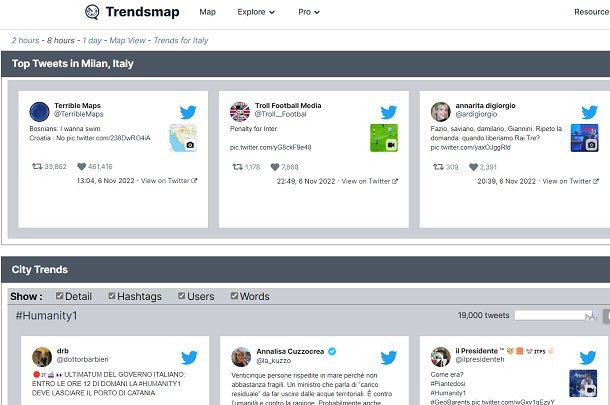This screenshot has height=405, width=610.
Task: Click Twitter bird icon on Annalisa Cuzzocrea tweet
Action: pos(389,358)
